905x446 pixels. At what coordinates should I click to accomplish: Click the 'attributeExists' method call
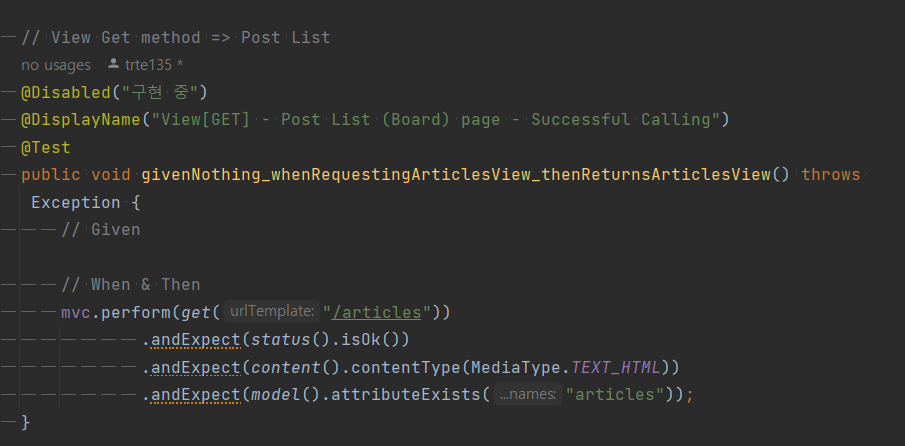[x=406, y=395]
